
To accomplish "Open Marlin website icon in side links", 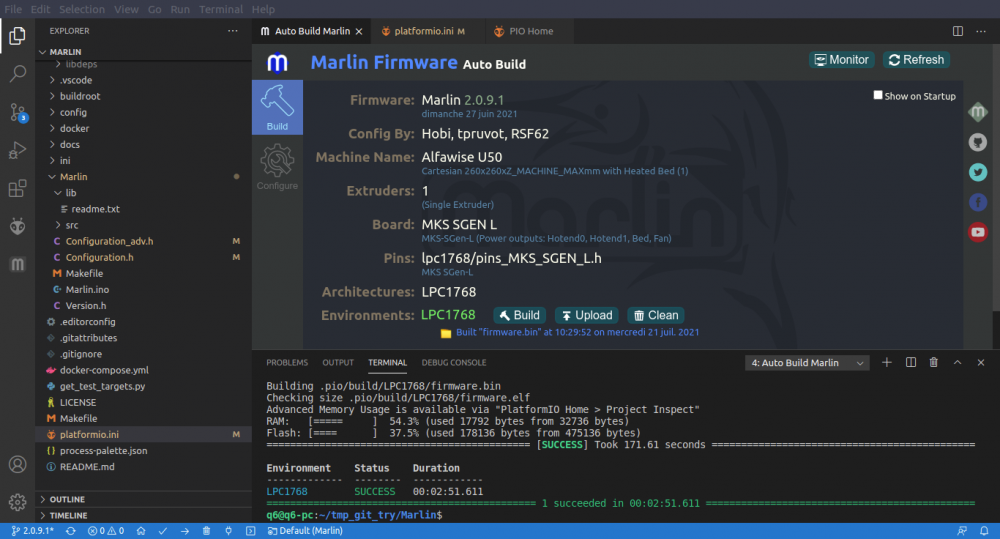I will click(x=978, y=112).
